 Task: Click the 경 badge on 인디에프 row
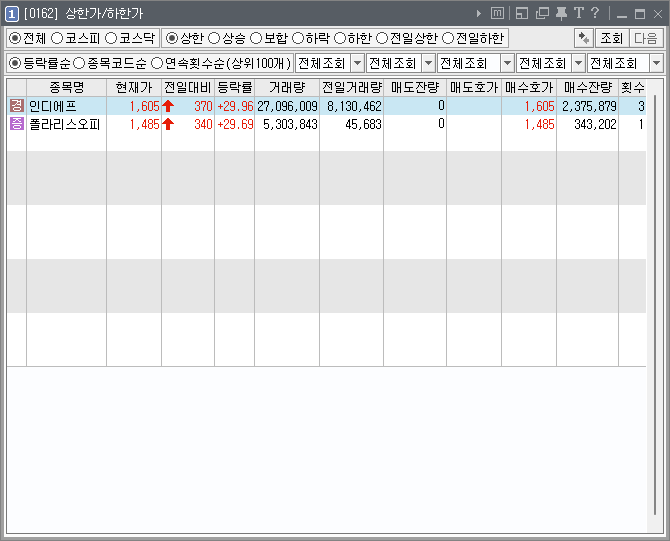coord(17,106)
